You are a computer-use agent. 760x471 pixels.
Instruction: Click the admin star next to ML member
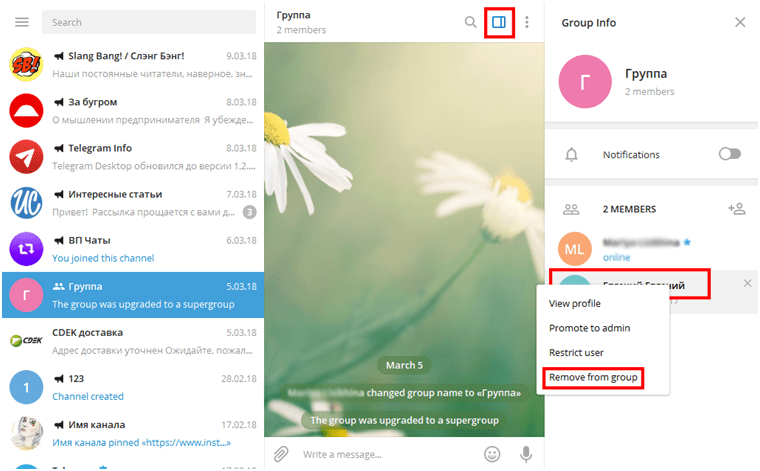point(687,242)
